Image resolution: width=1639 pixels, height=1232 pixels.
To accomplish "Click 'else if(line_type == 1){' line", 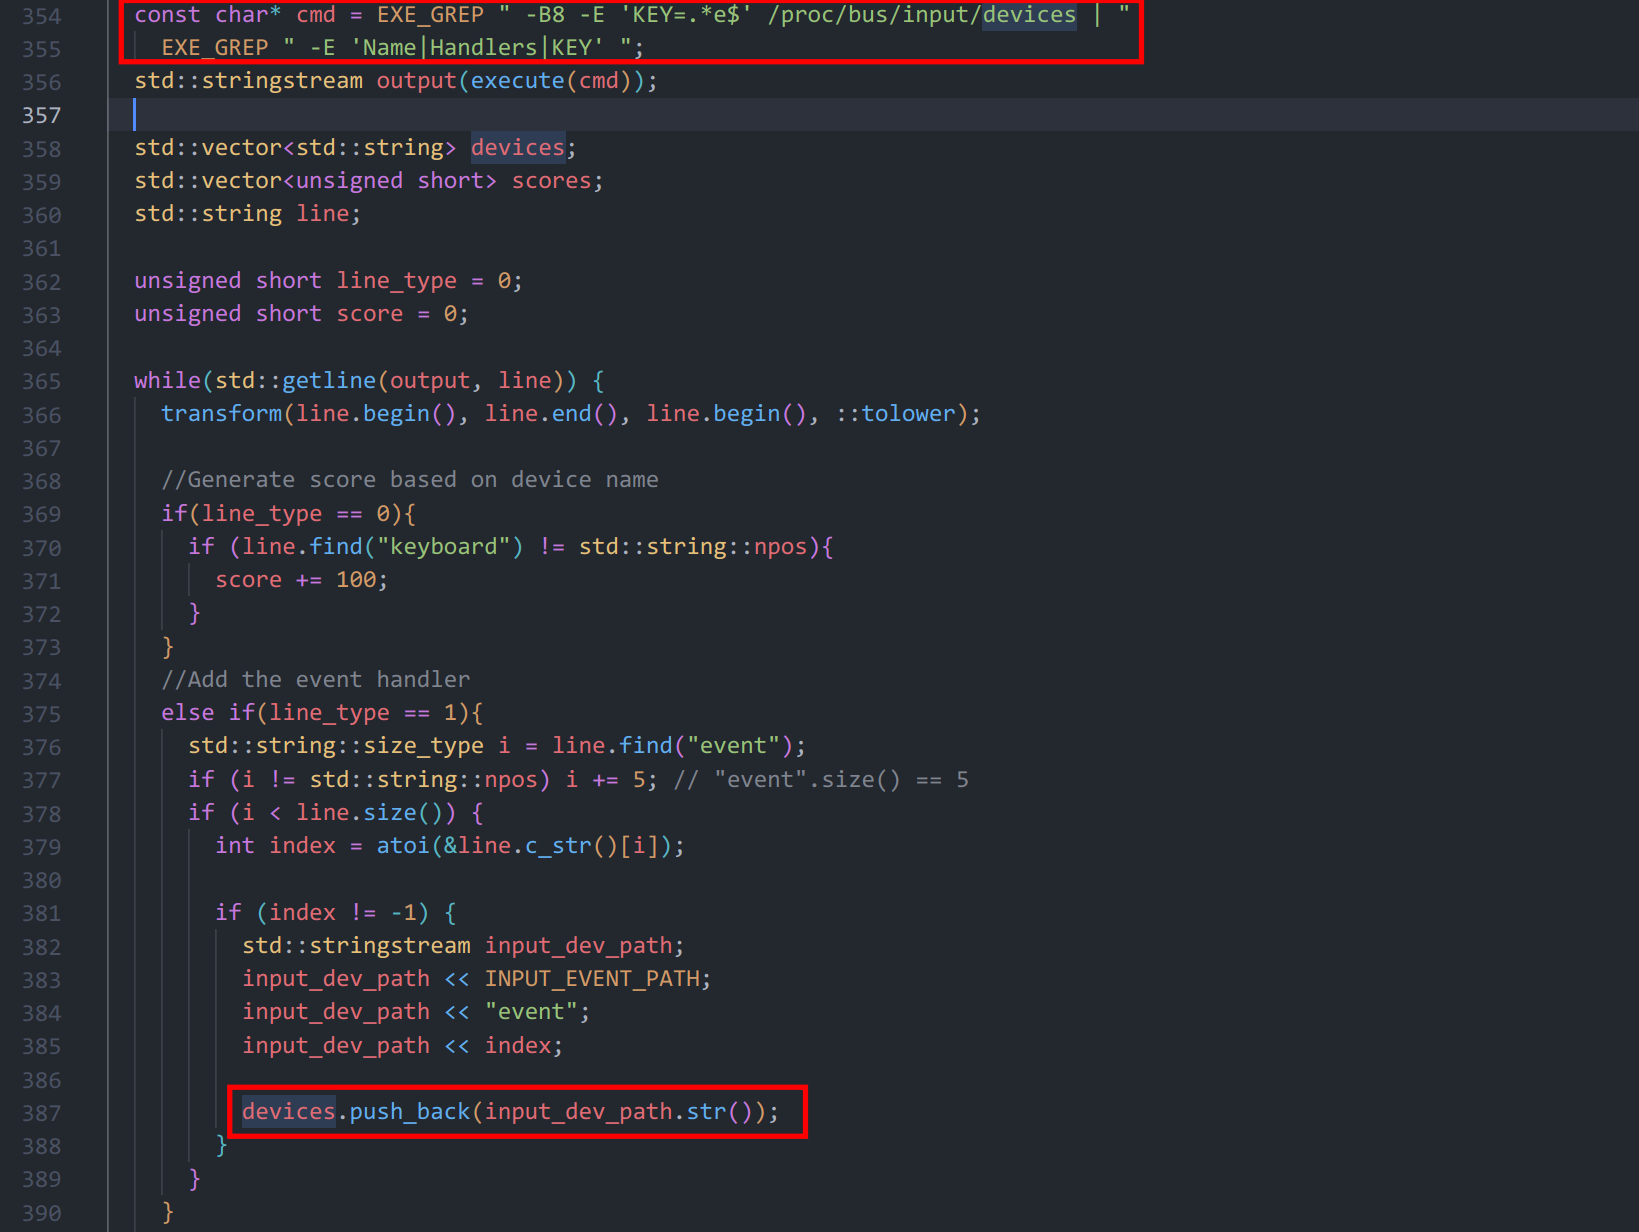I will pos(323,713).
